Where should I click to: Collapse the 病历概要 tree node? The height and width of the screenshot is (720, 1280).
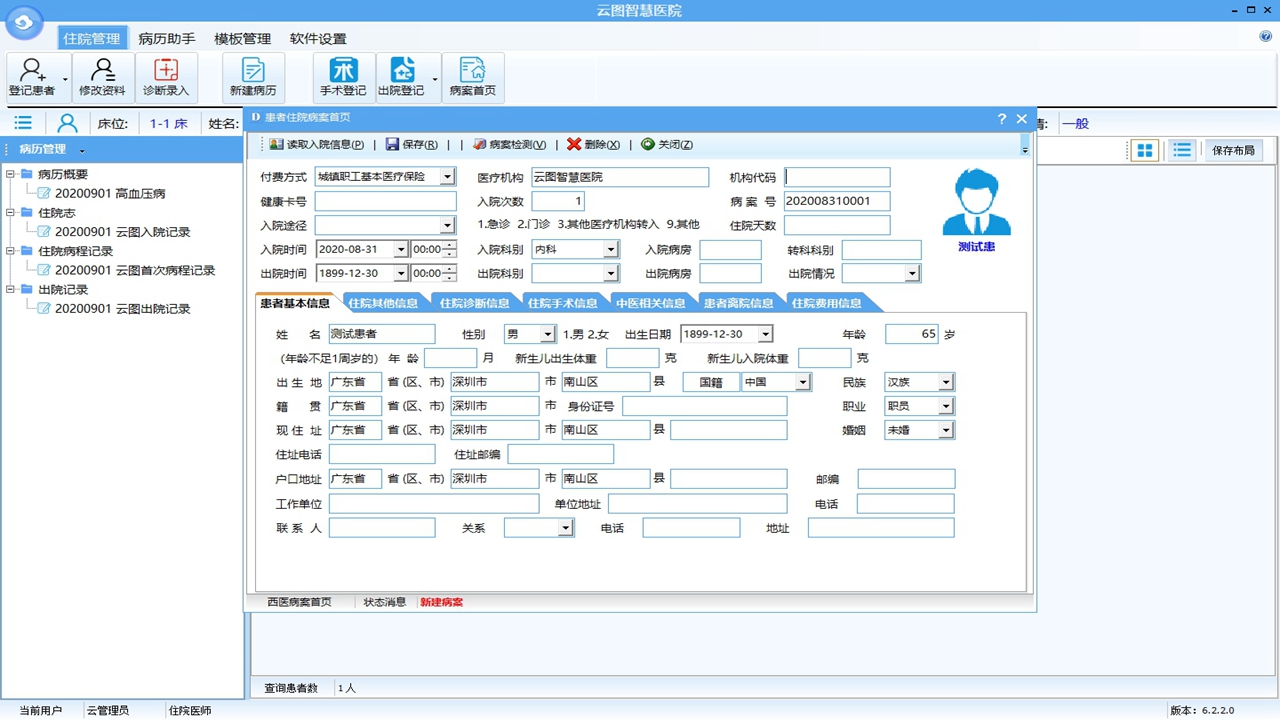tap(11, 175)
